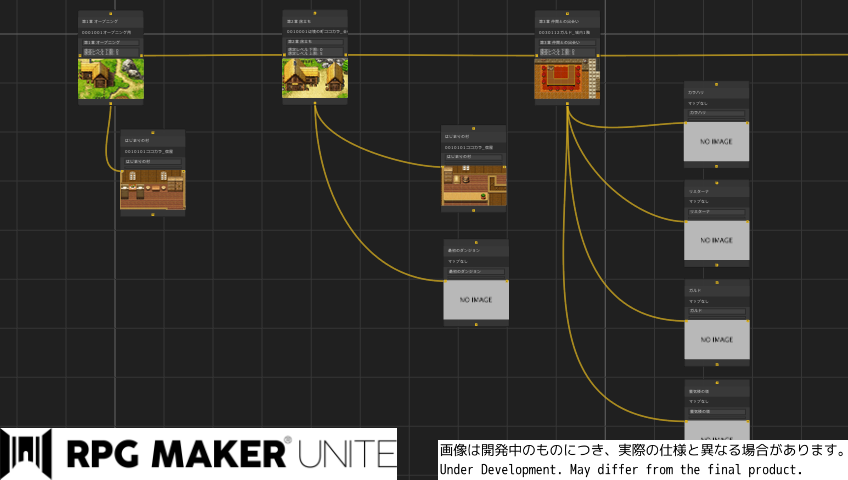Click the bottom port of カラハリ node

(716, 166)
